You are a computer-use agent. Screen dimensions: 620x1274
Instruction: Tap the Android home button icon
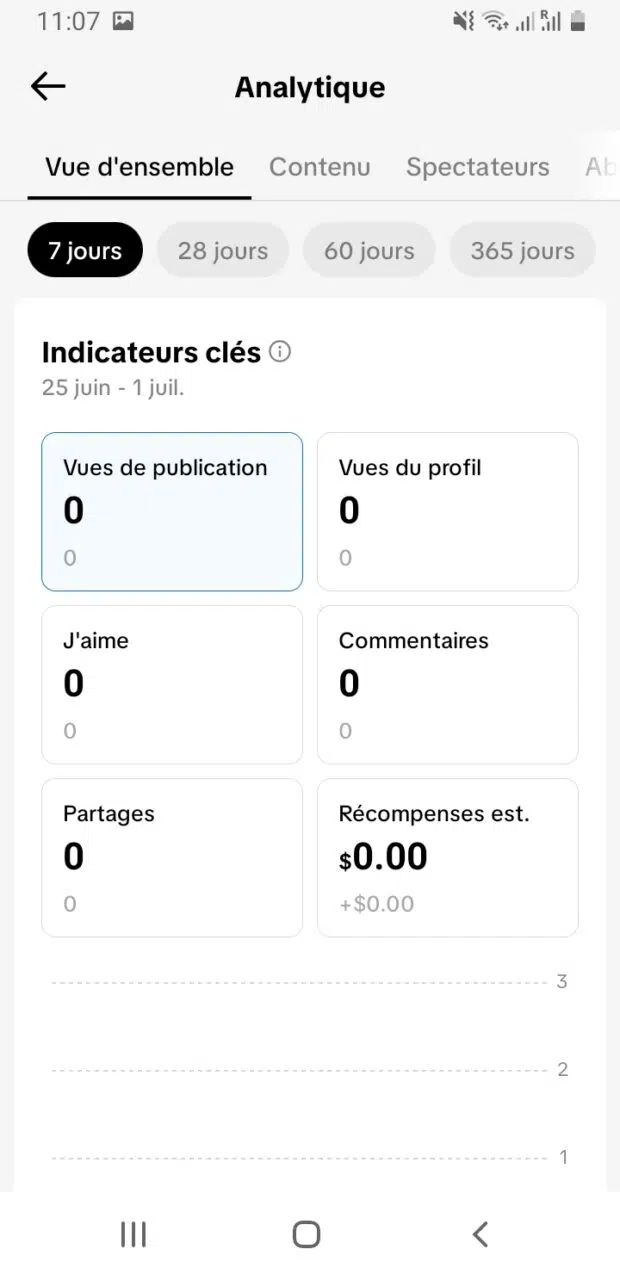click(x=307, y=1234)
